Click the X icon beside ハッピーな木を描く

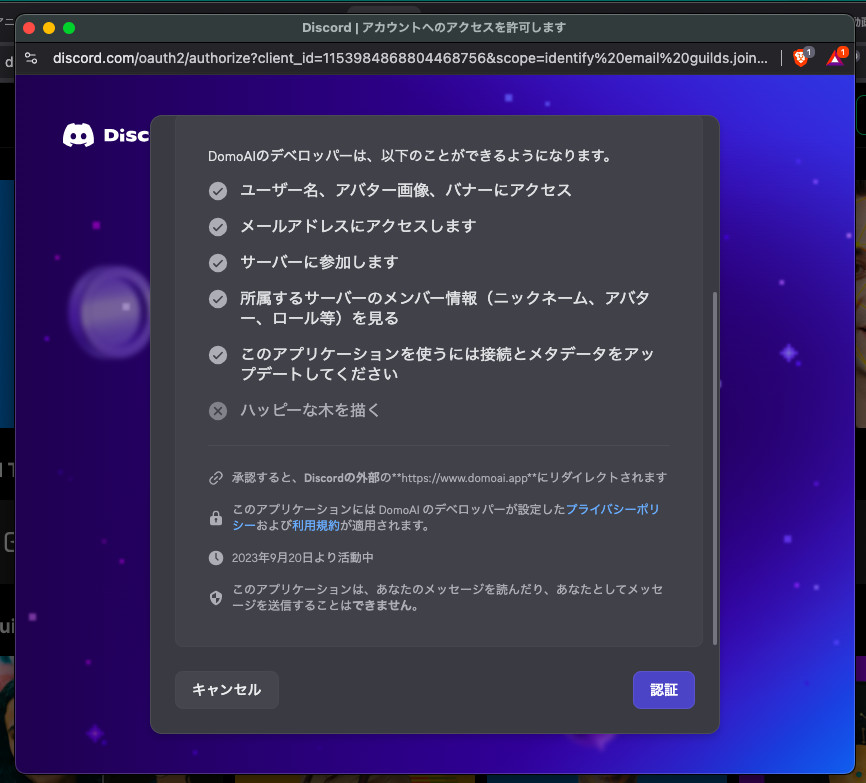click(218, 411)
